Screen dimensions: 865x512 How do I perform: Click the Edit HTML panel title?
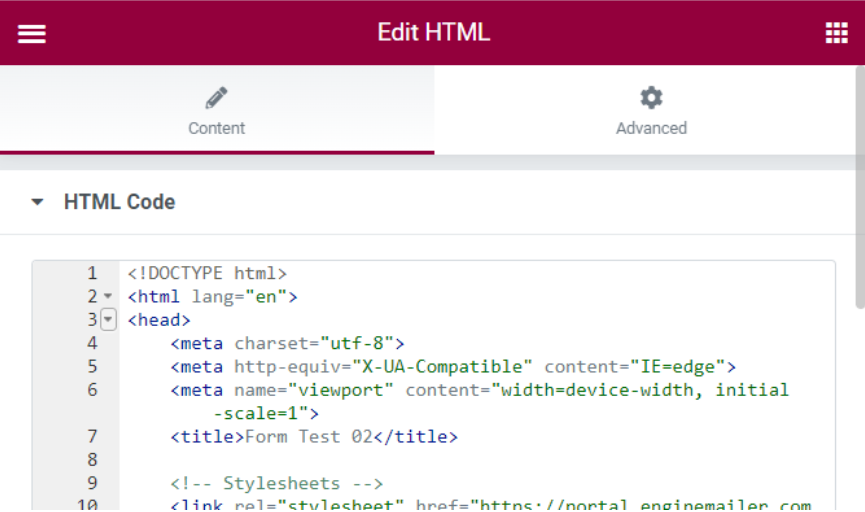[x=433, y=32]
